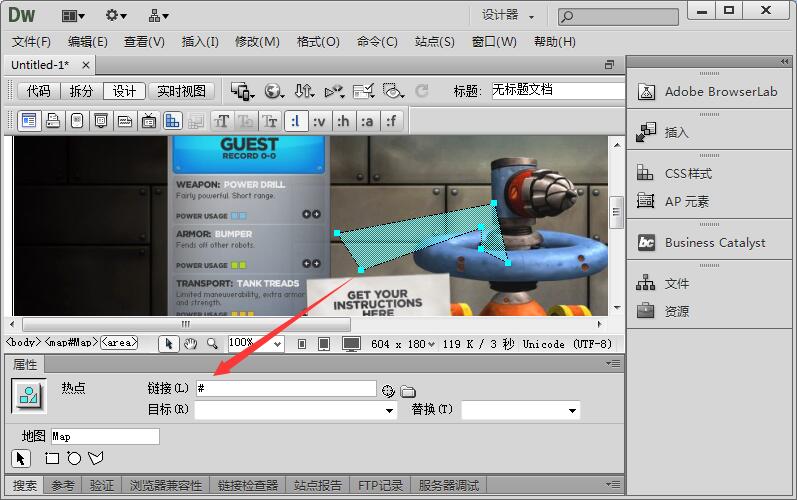Toggle the CSS styles display icon

(173, 121)
